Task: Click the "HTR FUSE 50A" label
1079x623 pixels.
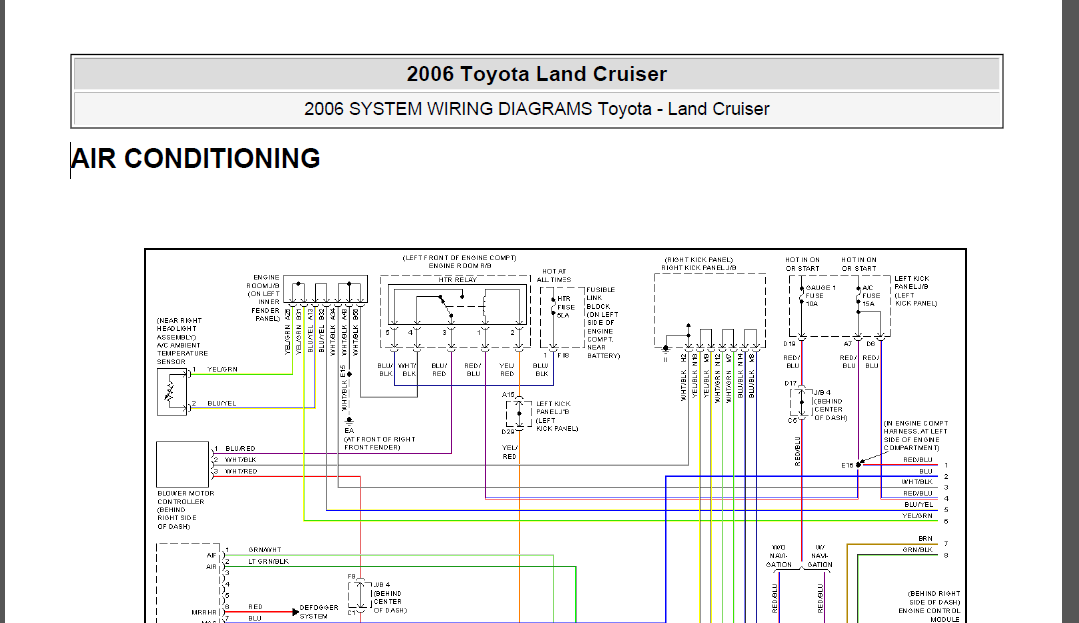Action: [x=566, y=307]
